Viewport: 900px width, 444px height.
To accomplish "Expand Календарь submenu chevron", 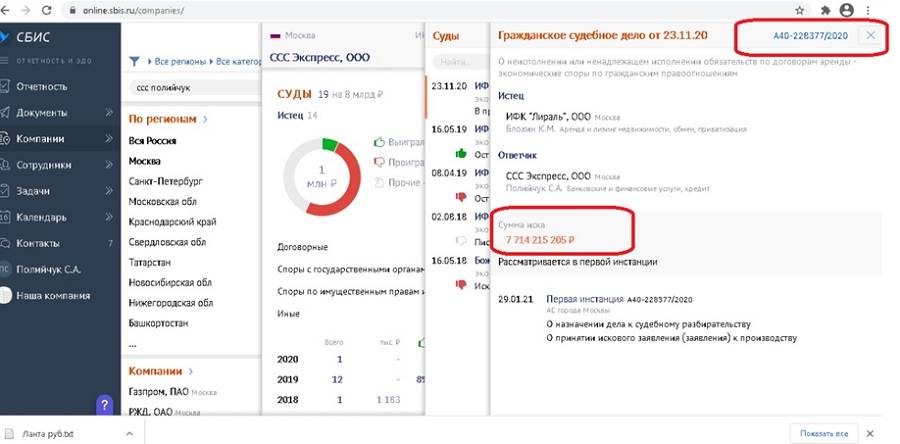I will pyautogui.click(x=109, y=217).
